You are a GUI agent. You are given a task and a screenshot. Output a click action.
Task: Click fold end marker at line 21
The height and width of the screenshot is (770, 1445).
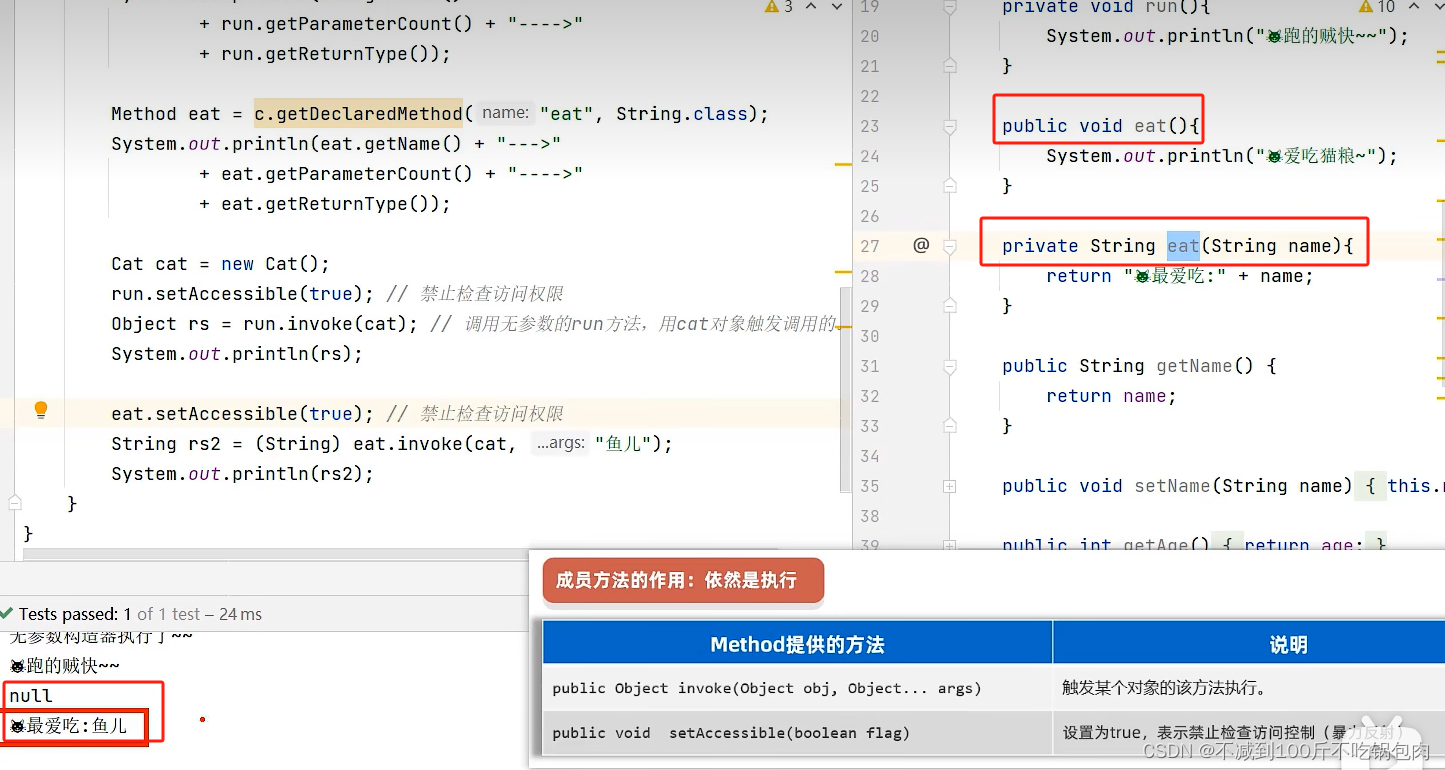pyautogui.click(x=949, y=66)
